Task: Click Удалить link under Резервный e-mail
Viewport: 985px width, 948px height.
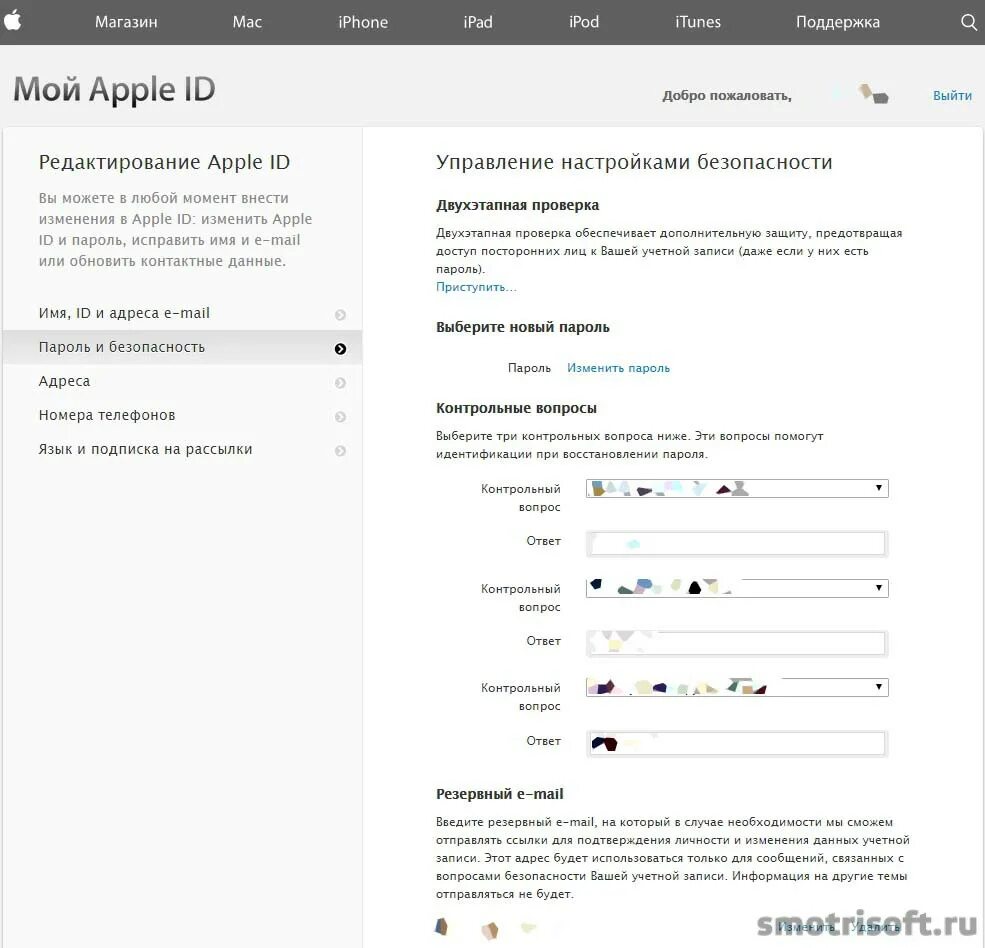Action: pos(875,927)
